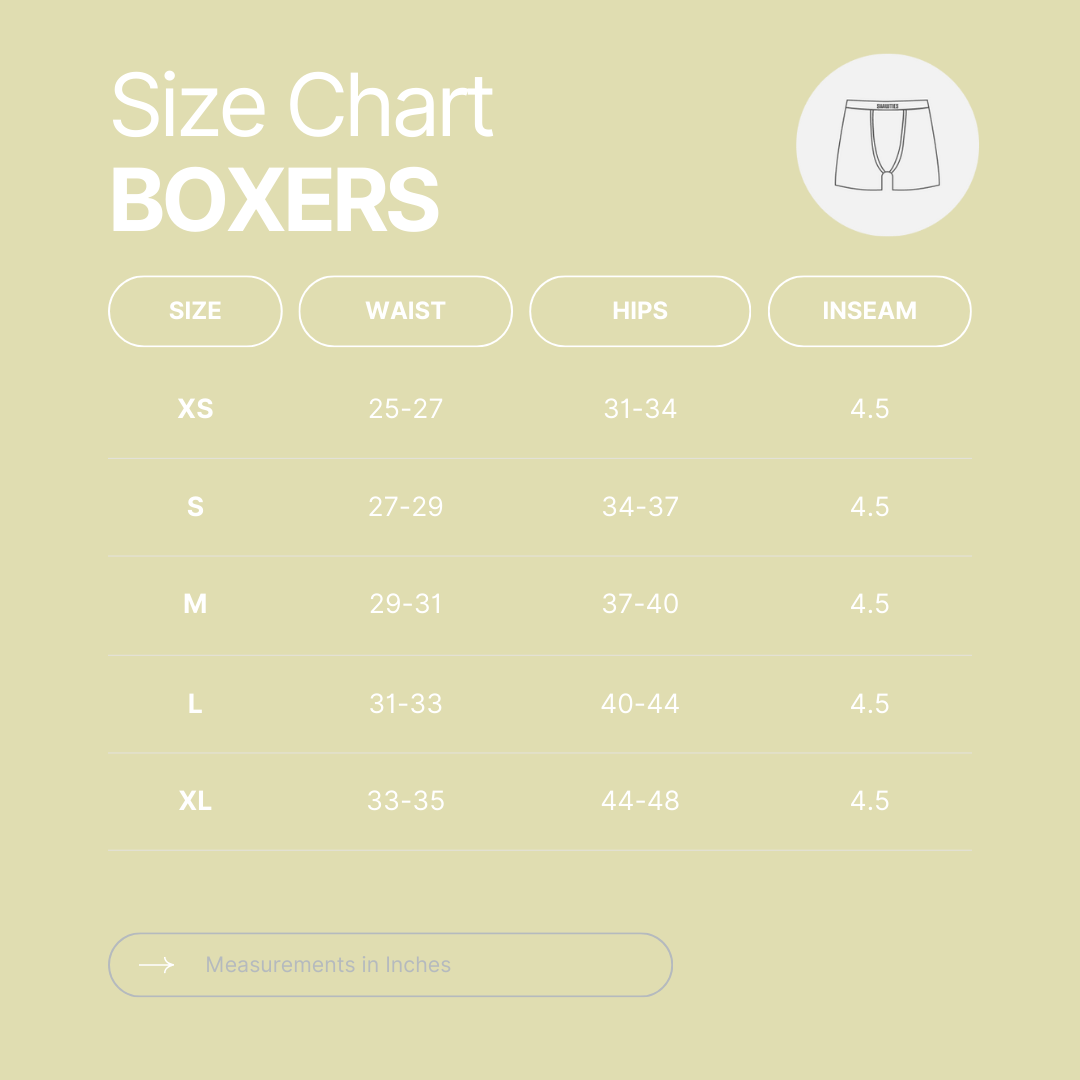Screen dimensions: 1080x1080
Task: Click the 44-48 hips measurement
Action: coord(640,801)
